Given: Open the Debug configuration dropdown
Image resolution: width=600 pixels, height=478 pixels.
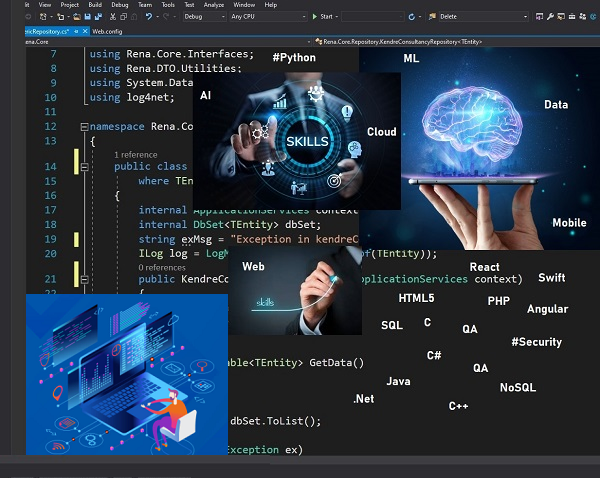Looking at the screenshot, I should point(204,17).
